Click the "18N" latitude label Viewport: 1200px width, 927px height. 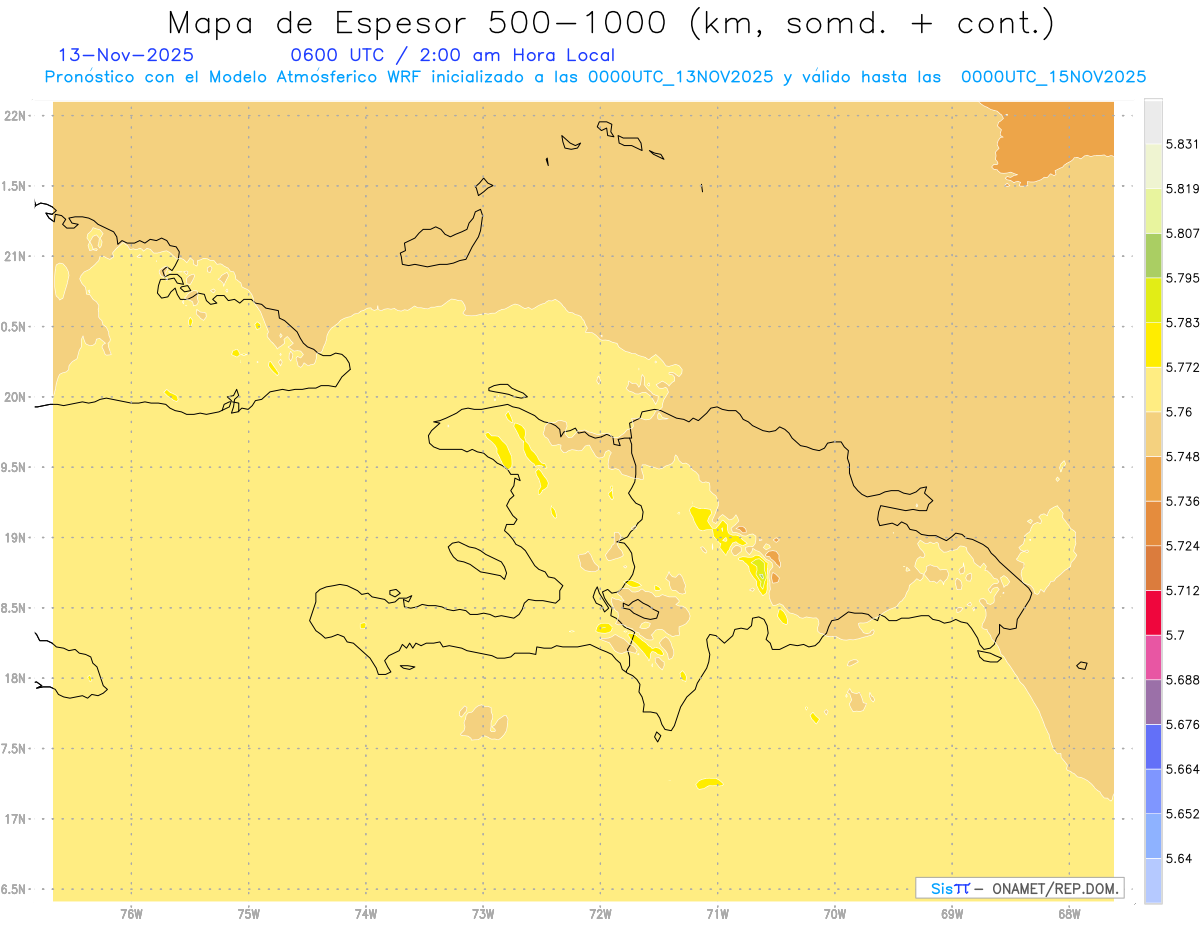pos(16,678)
